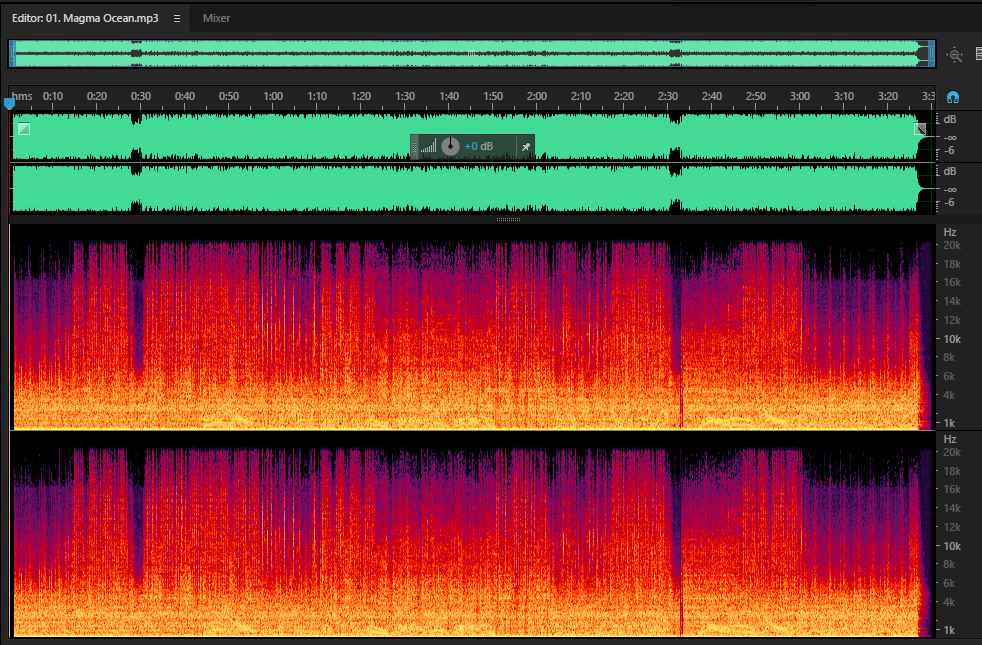This screenshot has height=645, width=982.
Task: Click the 1:30 mark on the time ruler
Action: coord(405,96)
